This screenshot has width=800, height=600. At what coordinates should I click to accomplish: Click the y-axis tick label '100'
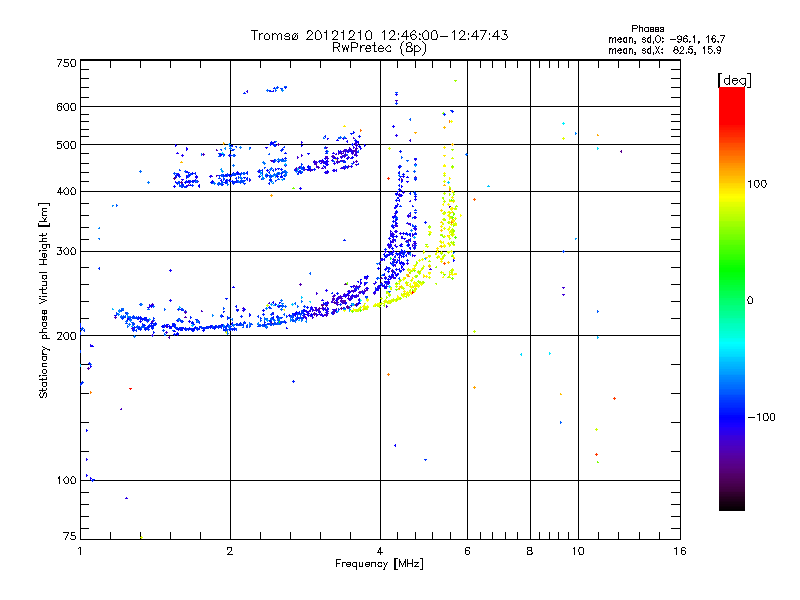click(66, 481)
